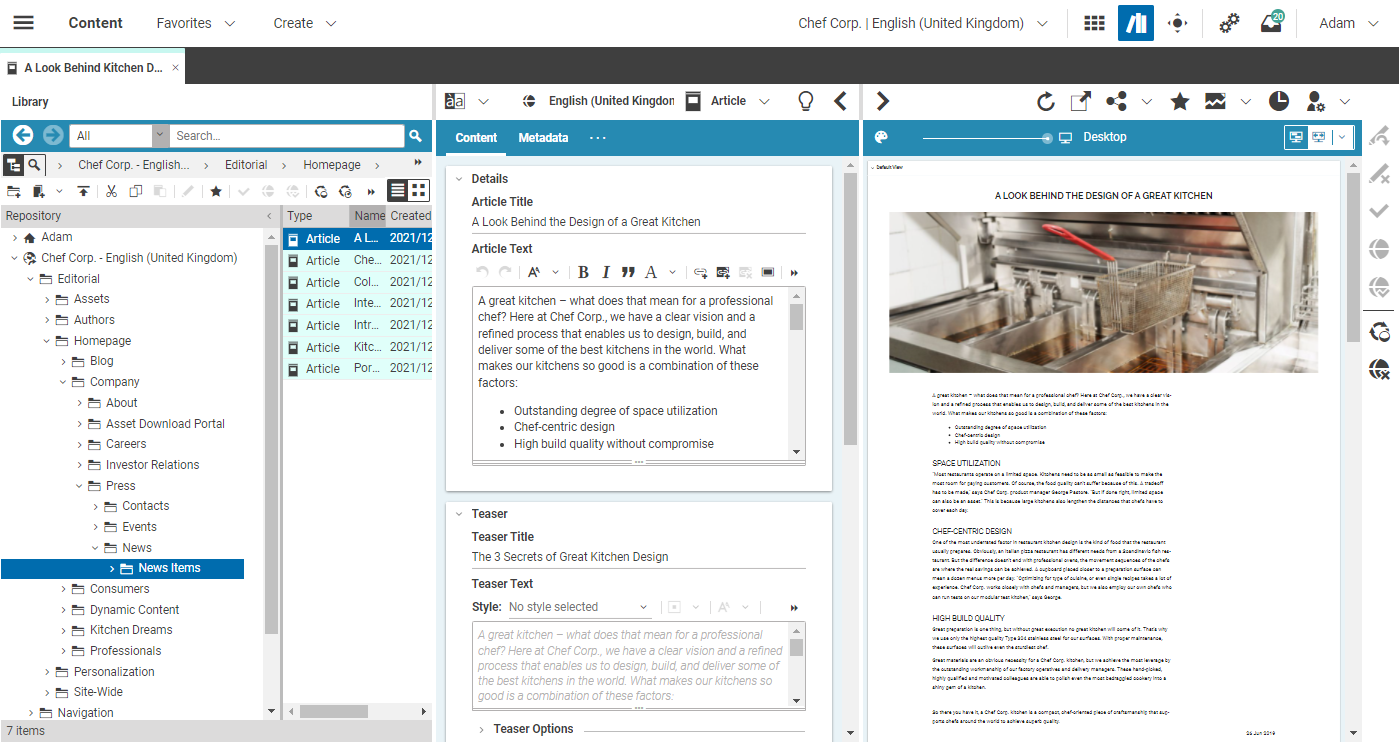Click the reload preview icon
The width and height of the screenshot is (1399, 742).
tap(1045, 101)
